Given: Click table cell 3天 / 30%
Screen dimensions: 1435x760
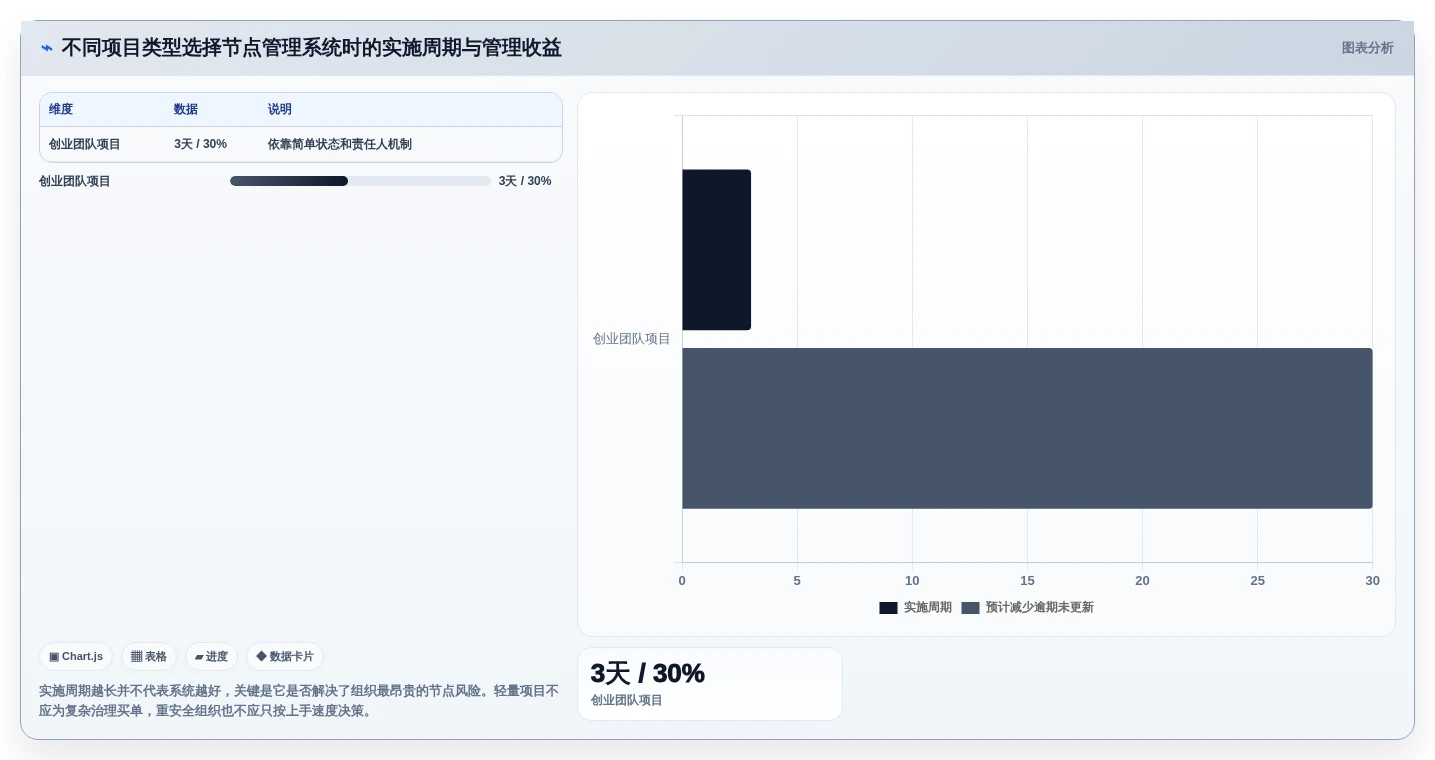Looking at the screenshot, I should click(200, 145).
